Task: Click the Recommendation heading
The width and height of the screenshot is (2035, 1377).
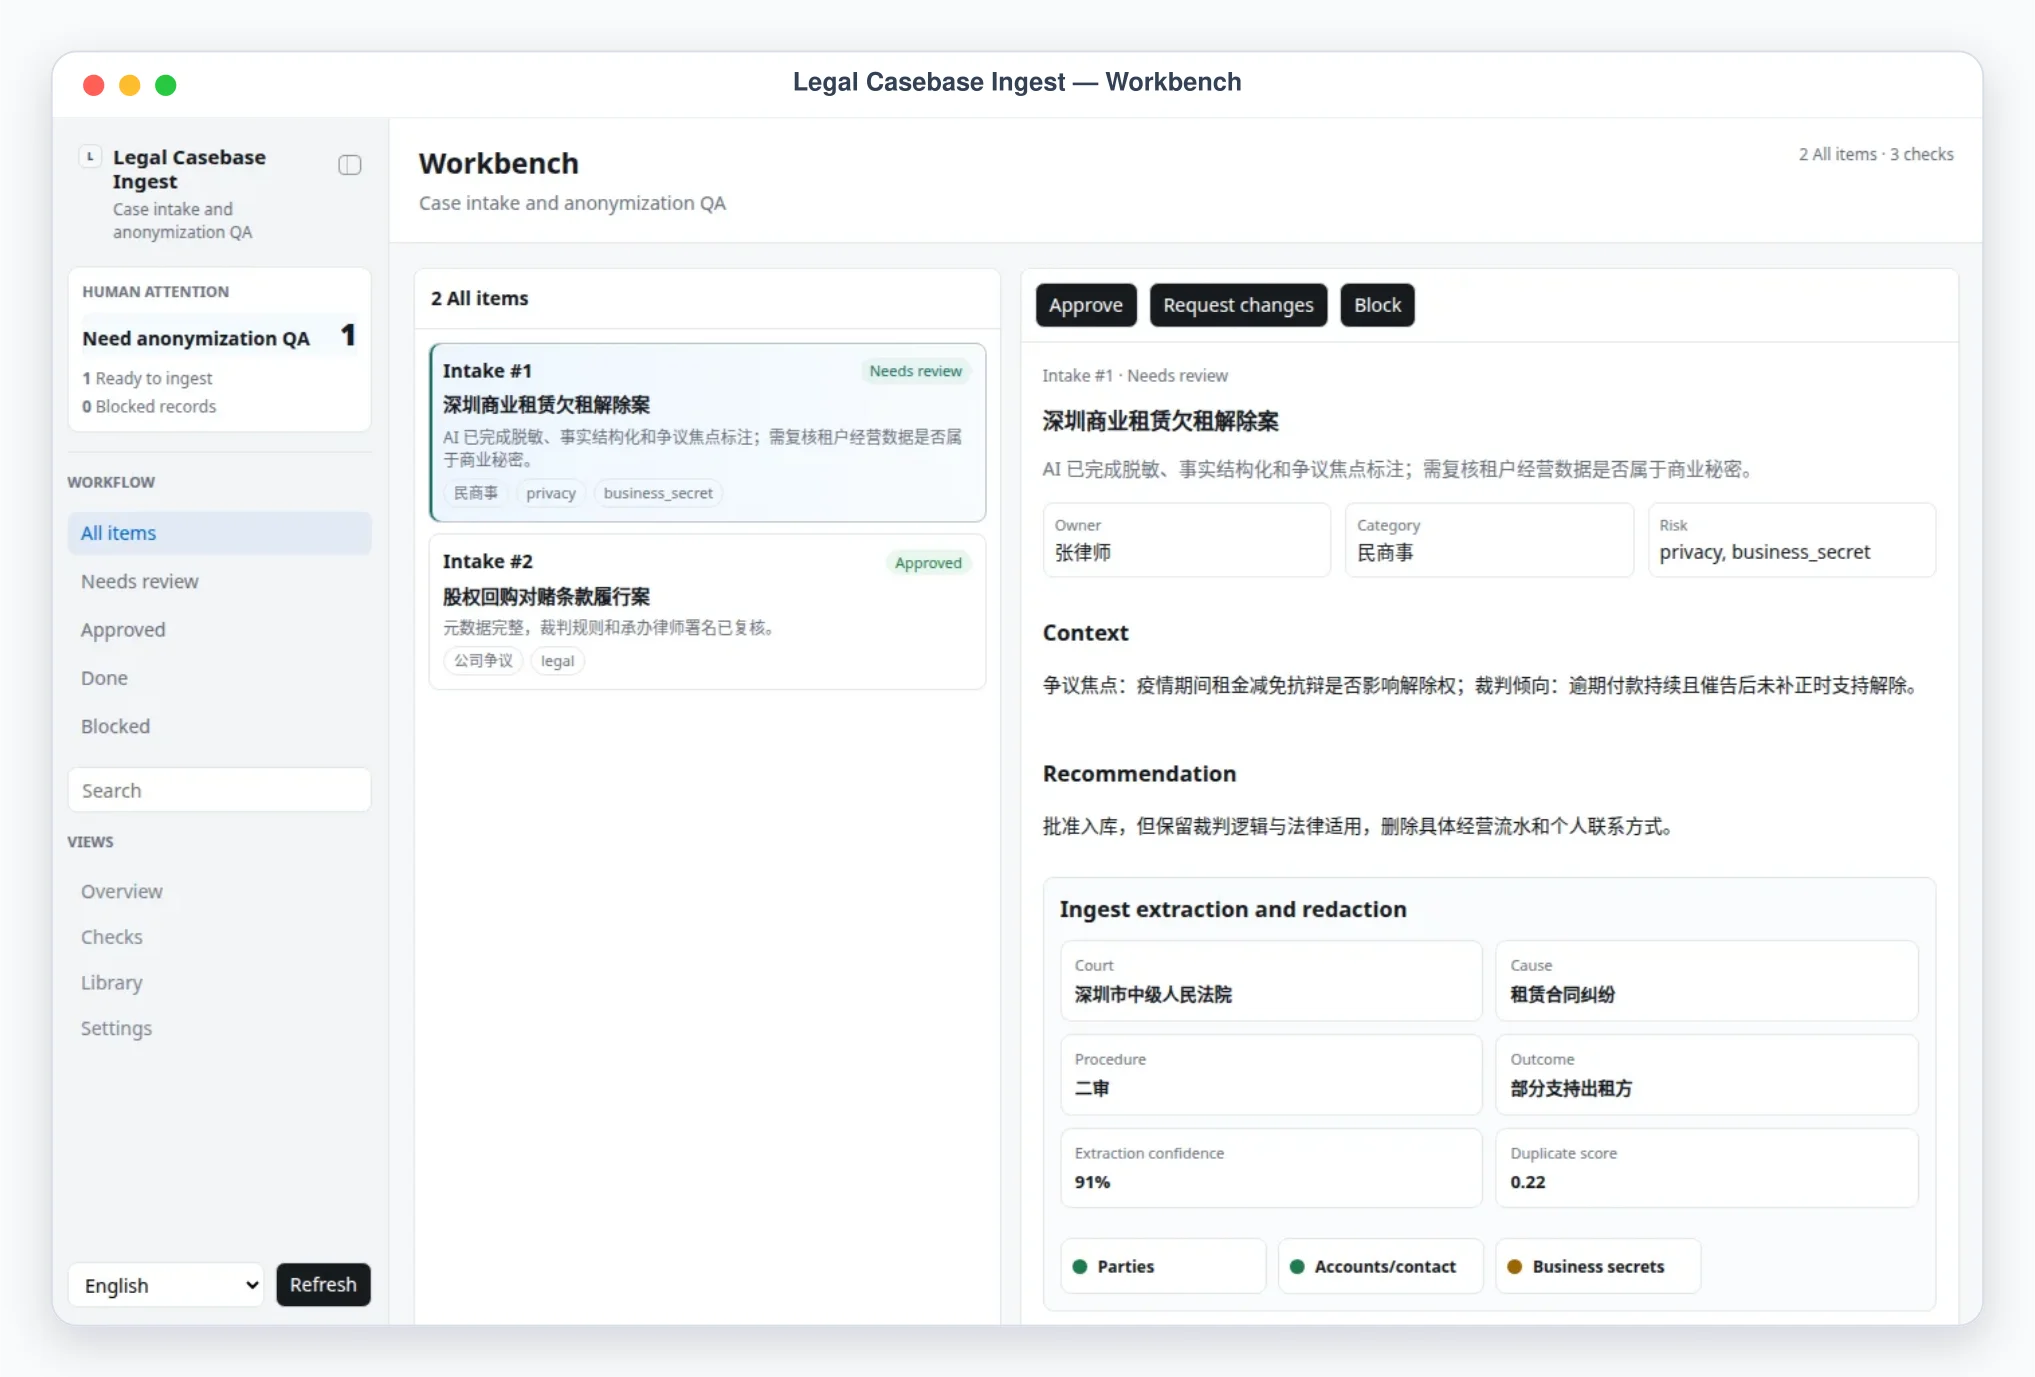Action: point(1139,774)
